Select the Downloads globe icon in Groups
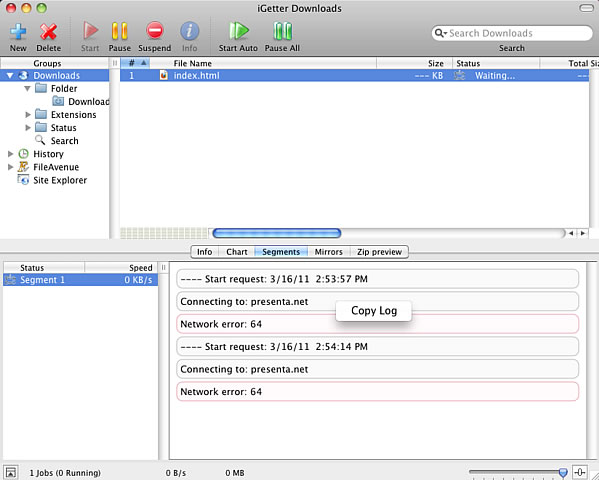The image size is (599, 480). click(x=23, y=76)
